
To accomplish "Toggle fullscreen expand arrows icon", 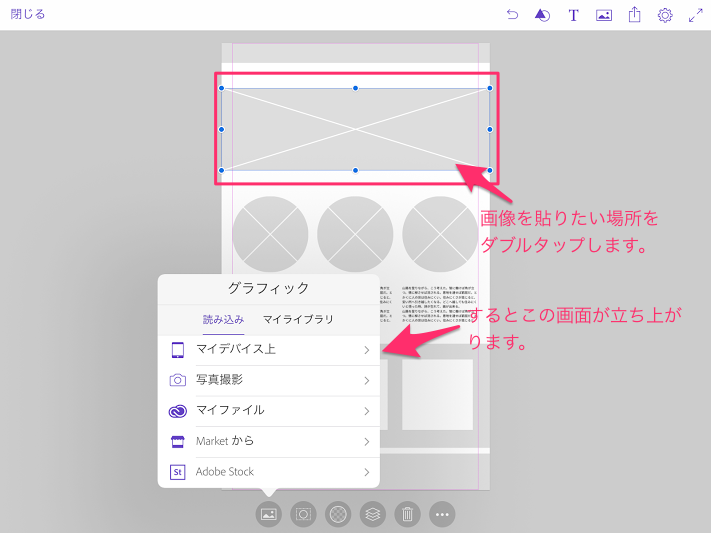I will pos(696,15).
